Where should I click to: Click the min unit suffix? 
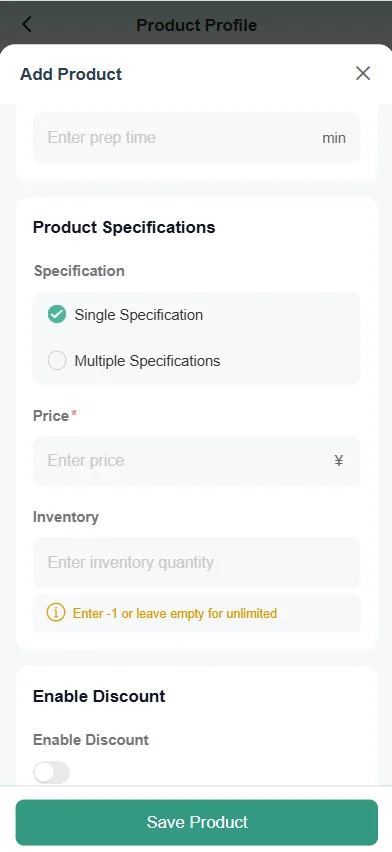tap(334, 138)
